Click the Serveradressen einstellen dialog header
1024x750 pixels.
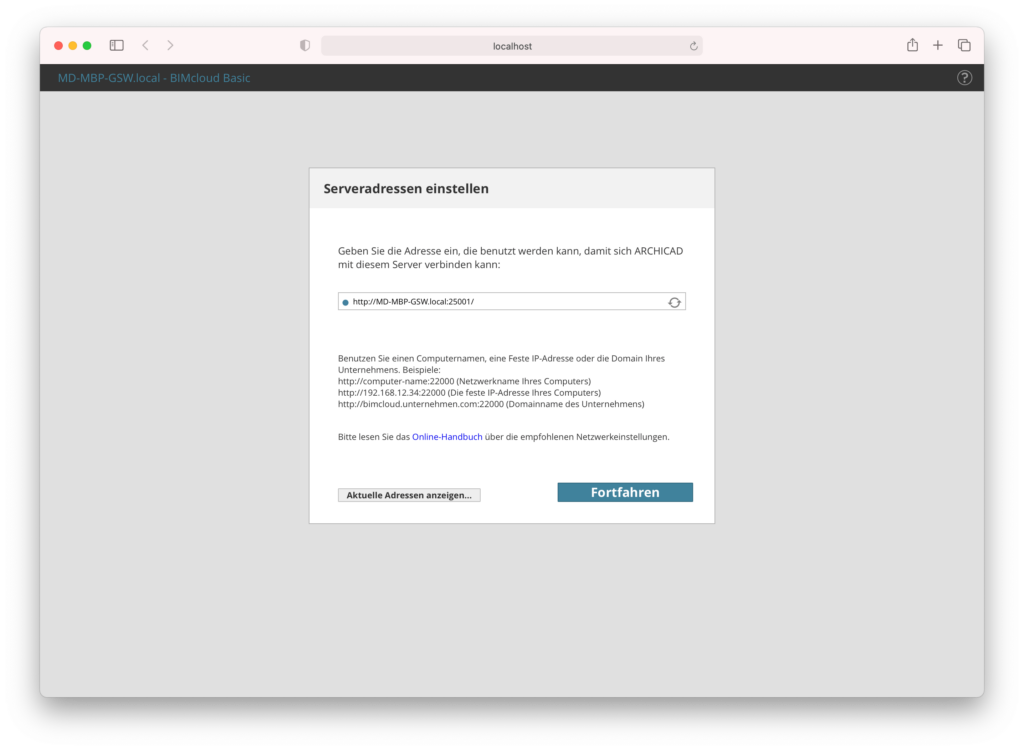pyautogui.click(x=405, y=188)
